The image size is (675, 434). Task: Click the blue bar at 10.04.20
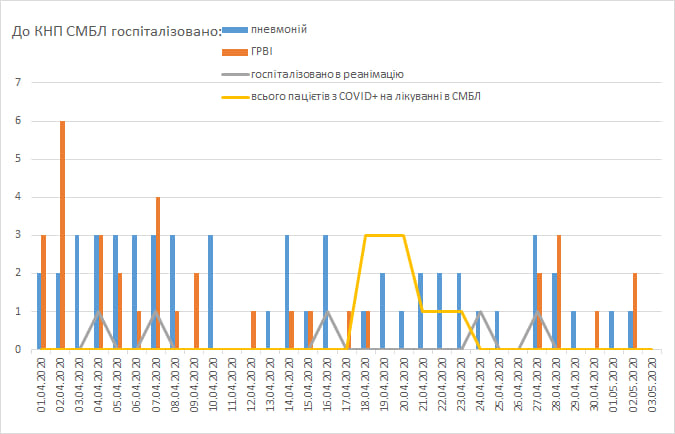[211, 292]
